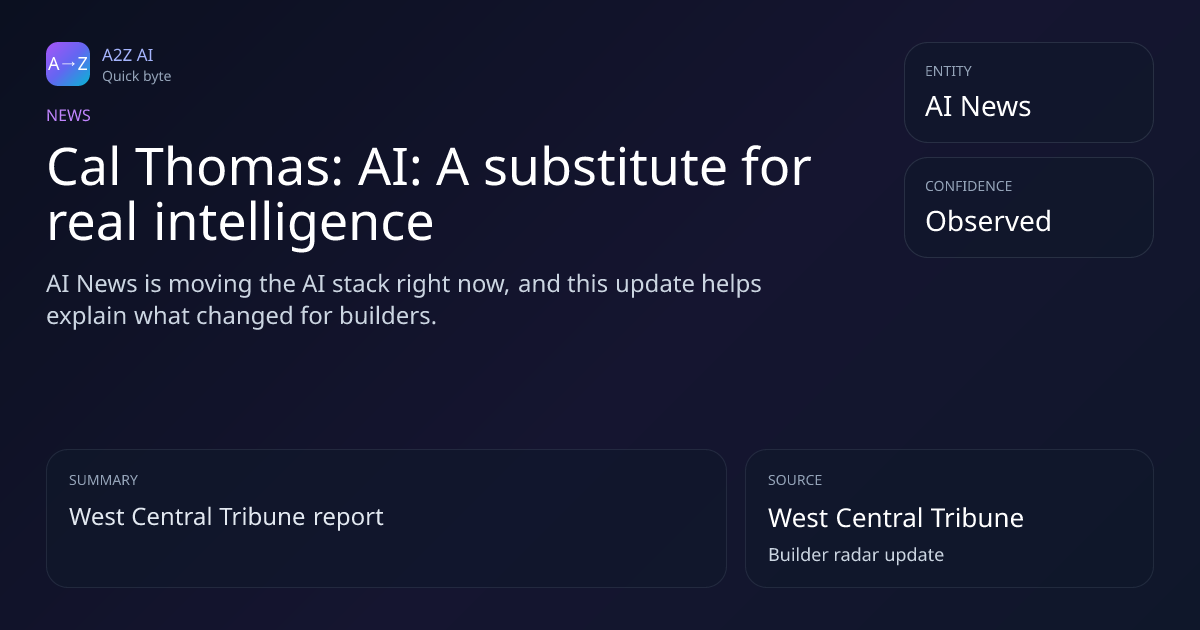1200x630 pixels.
Task: Click the AI stack description paragraph
Action: [404, 300]
